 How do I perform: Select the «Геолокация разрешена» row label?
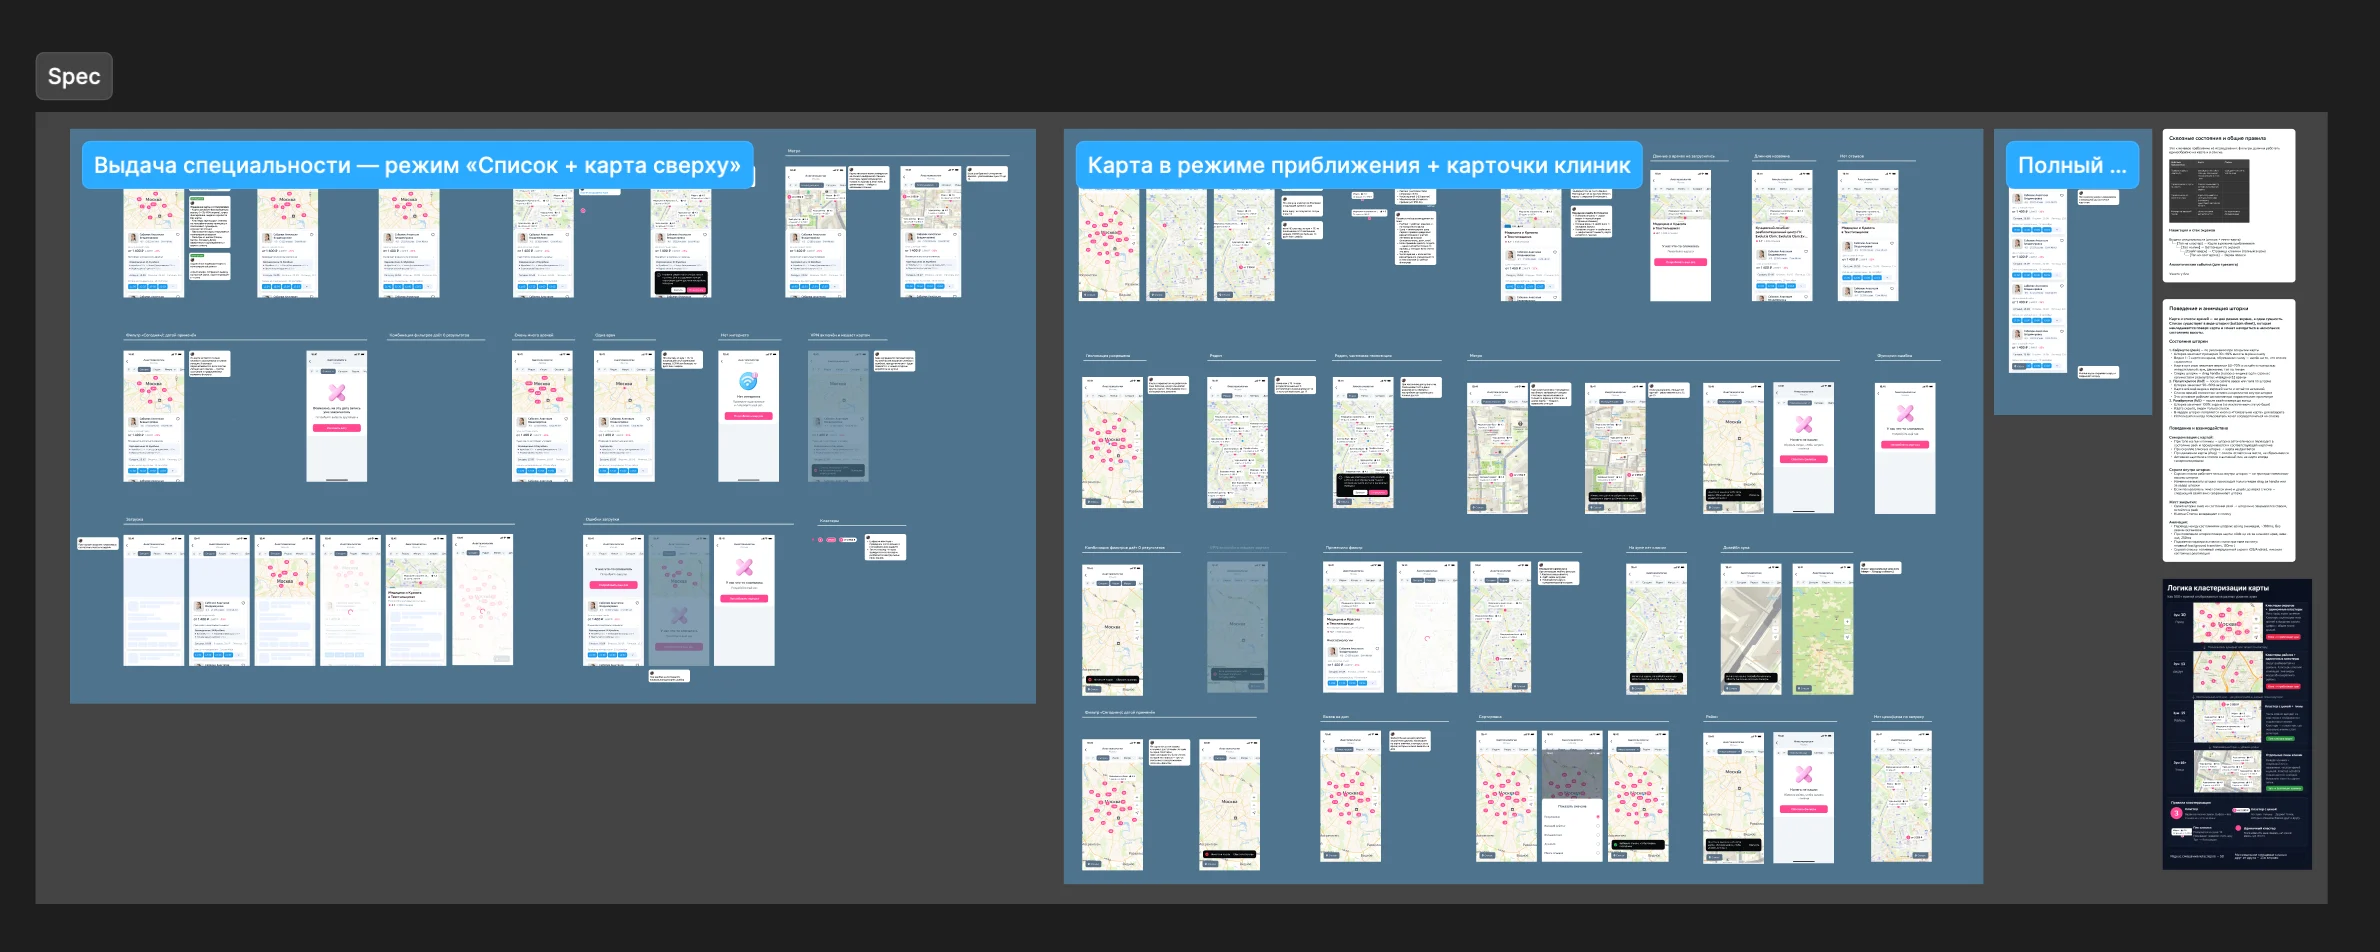coord(1108,355)
